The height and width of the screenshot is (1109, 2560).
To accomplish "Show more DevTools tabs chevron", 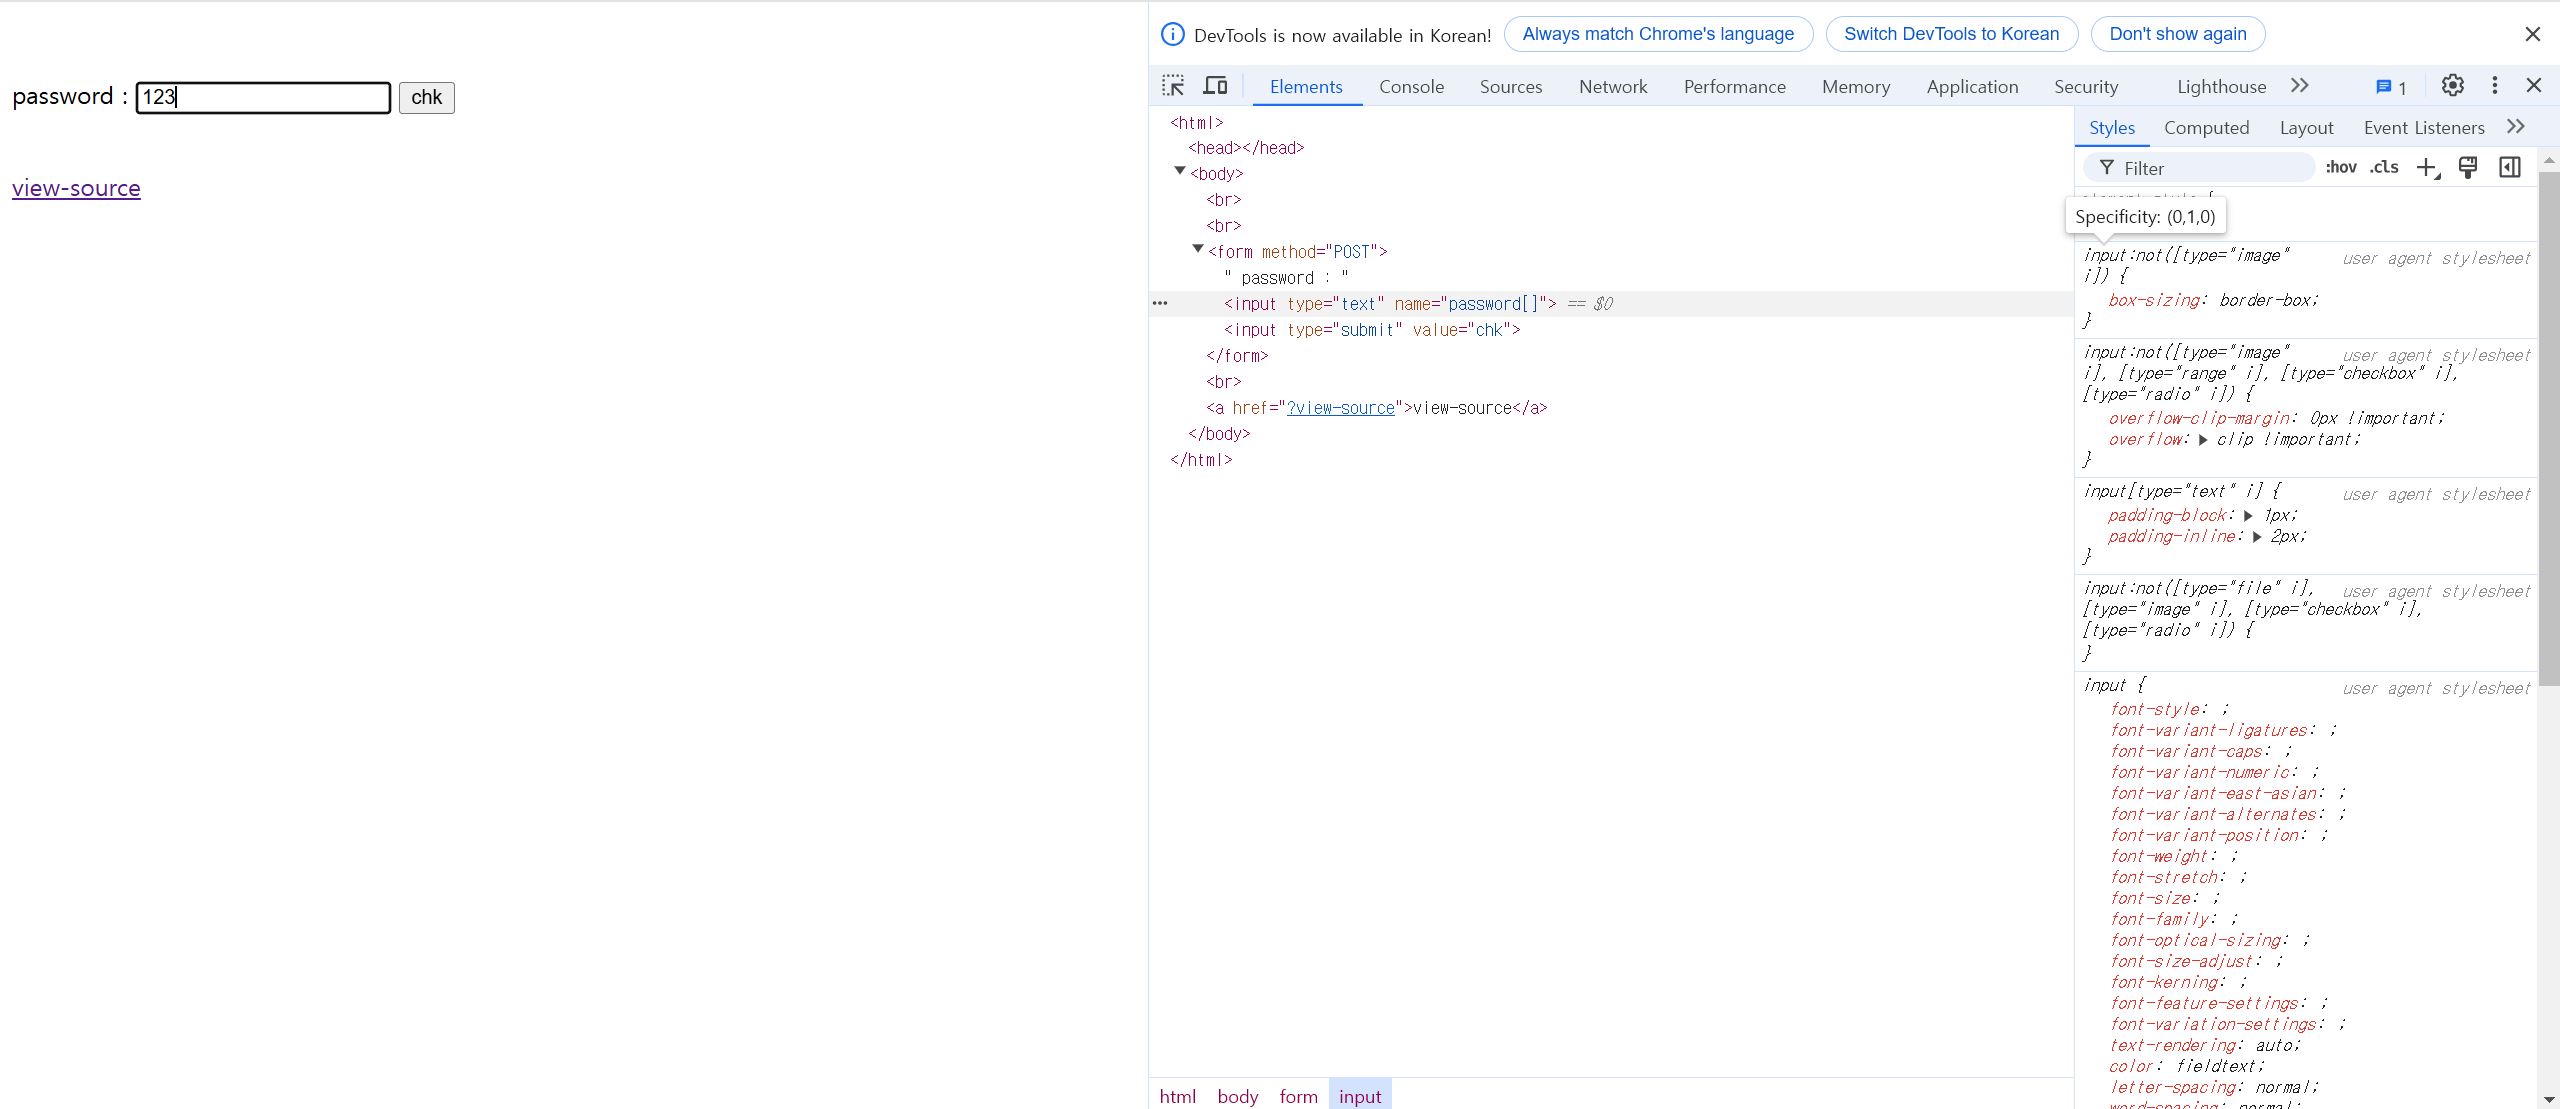I will 2300,86.
